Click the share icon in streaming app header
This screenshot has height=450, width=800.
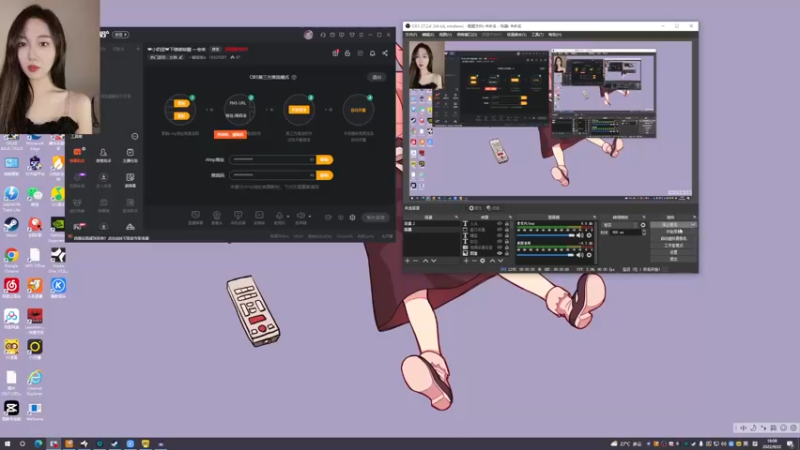(x=385, y=53)
